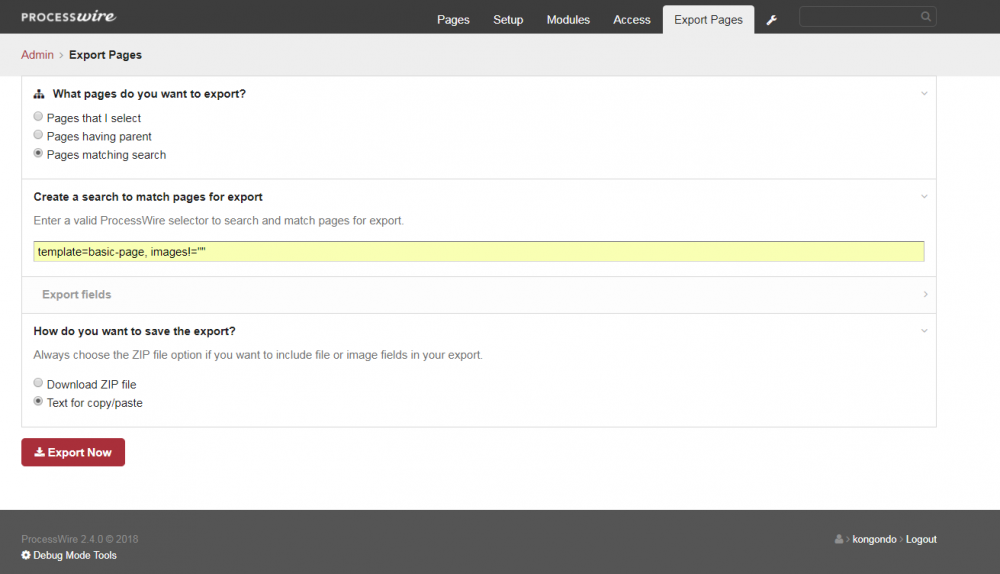Click the user profile icon in footer

pos(839,540)
